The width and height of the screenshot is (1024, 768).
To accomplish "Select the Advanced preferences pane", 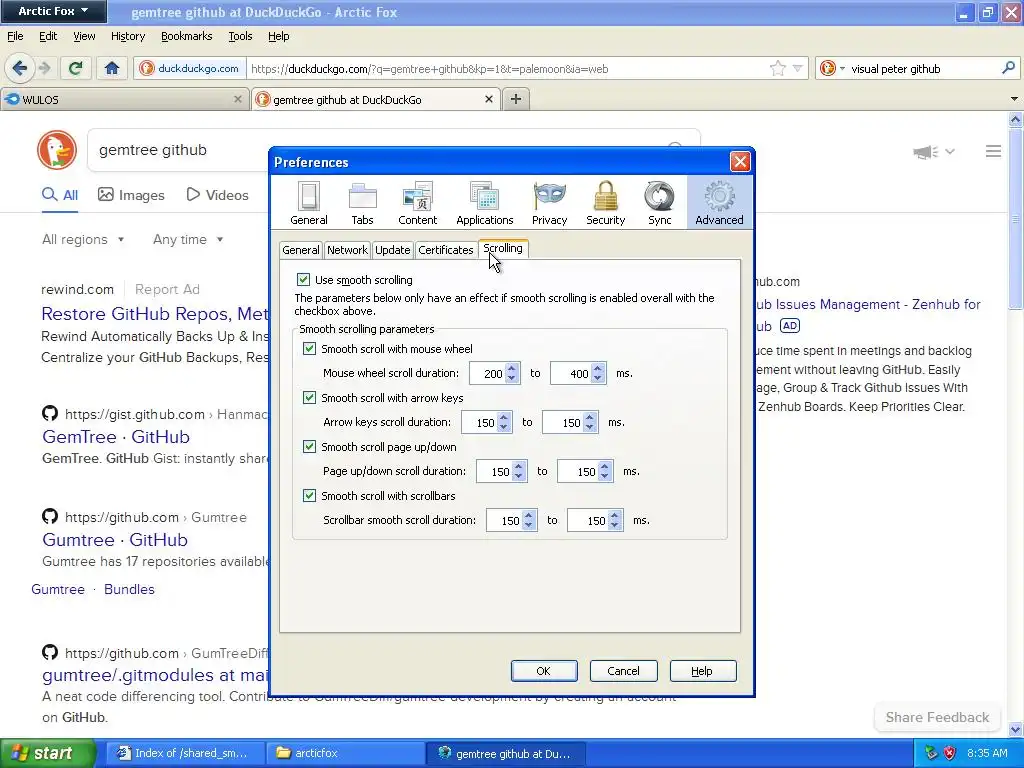I will tap(719, 203).
